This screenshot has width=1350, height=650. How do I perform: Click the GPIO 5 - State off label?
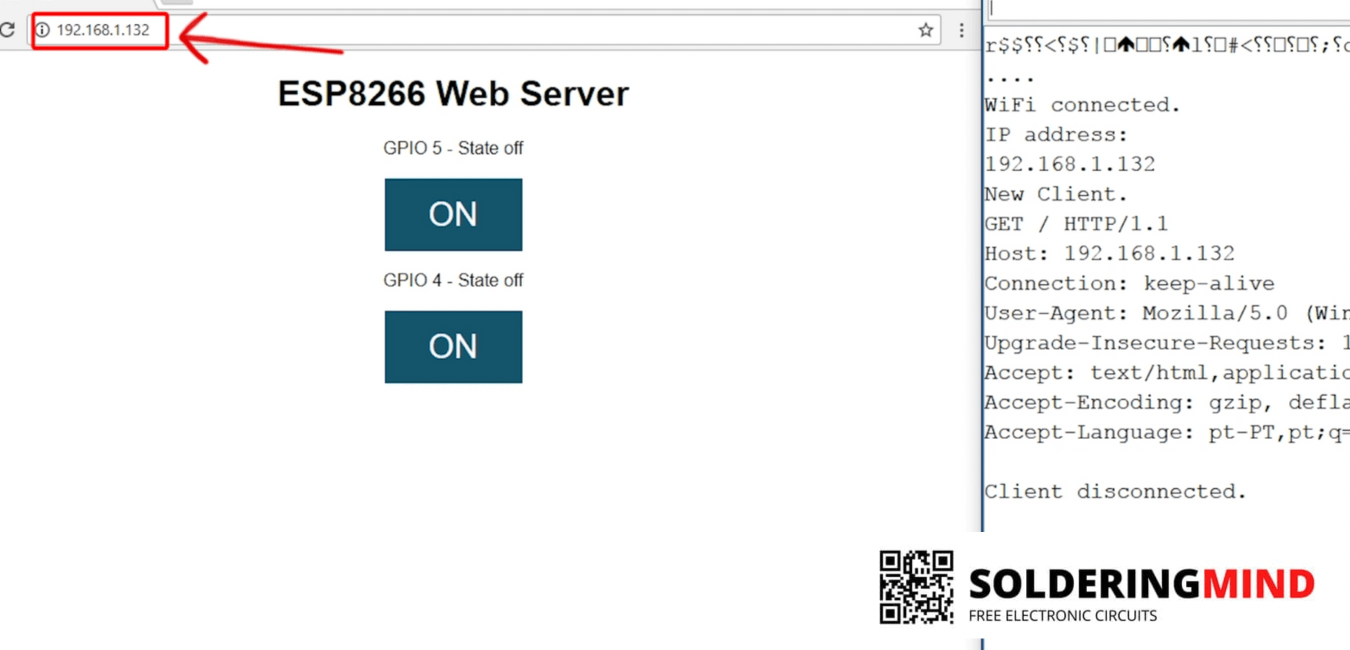coord(453,148)
